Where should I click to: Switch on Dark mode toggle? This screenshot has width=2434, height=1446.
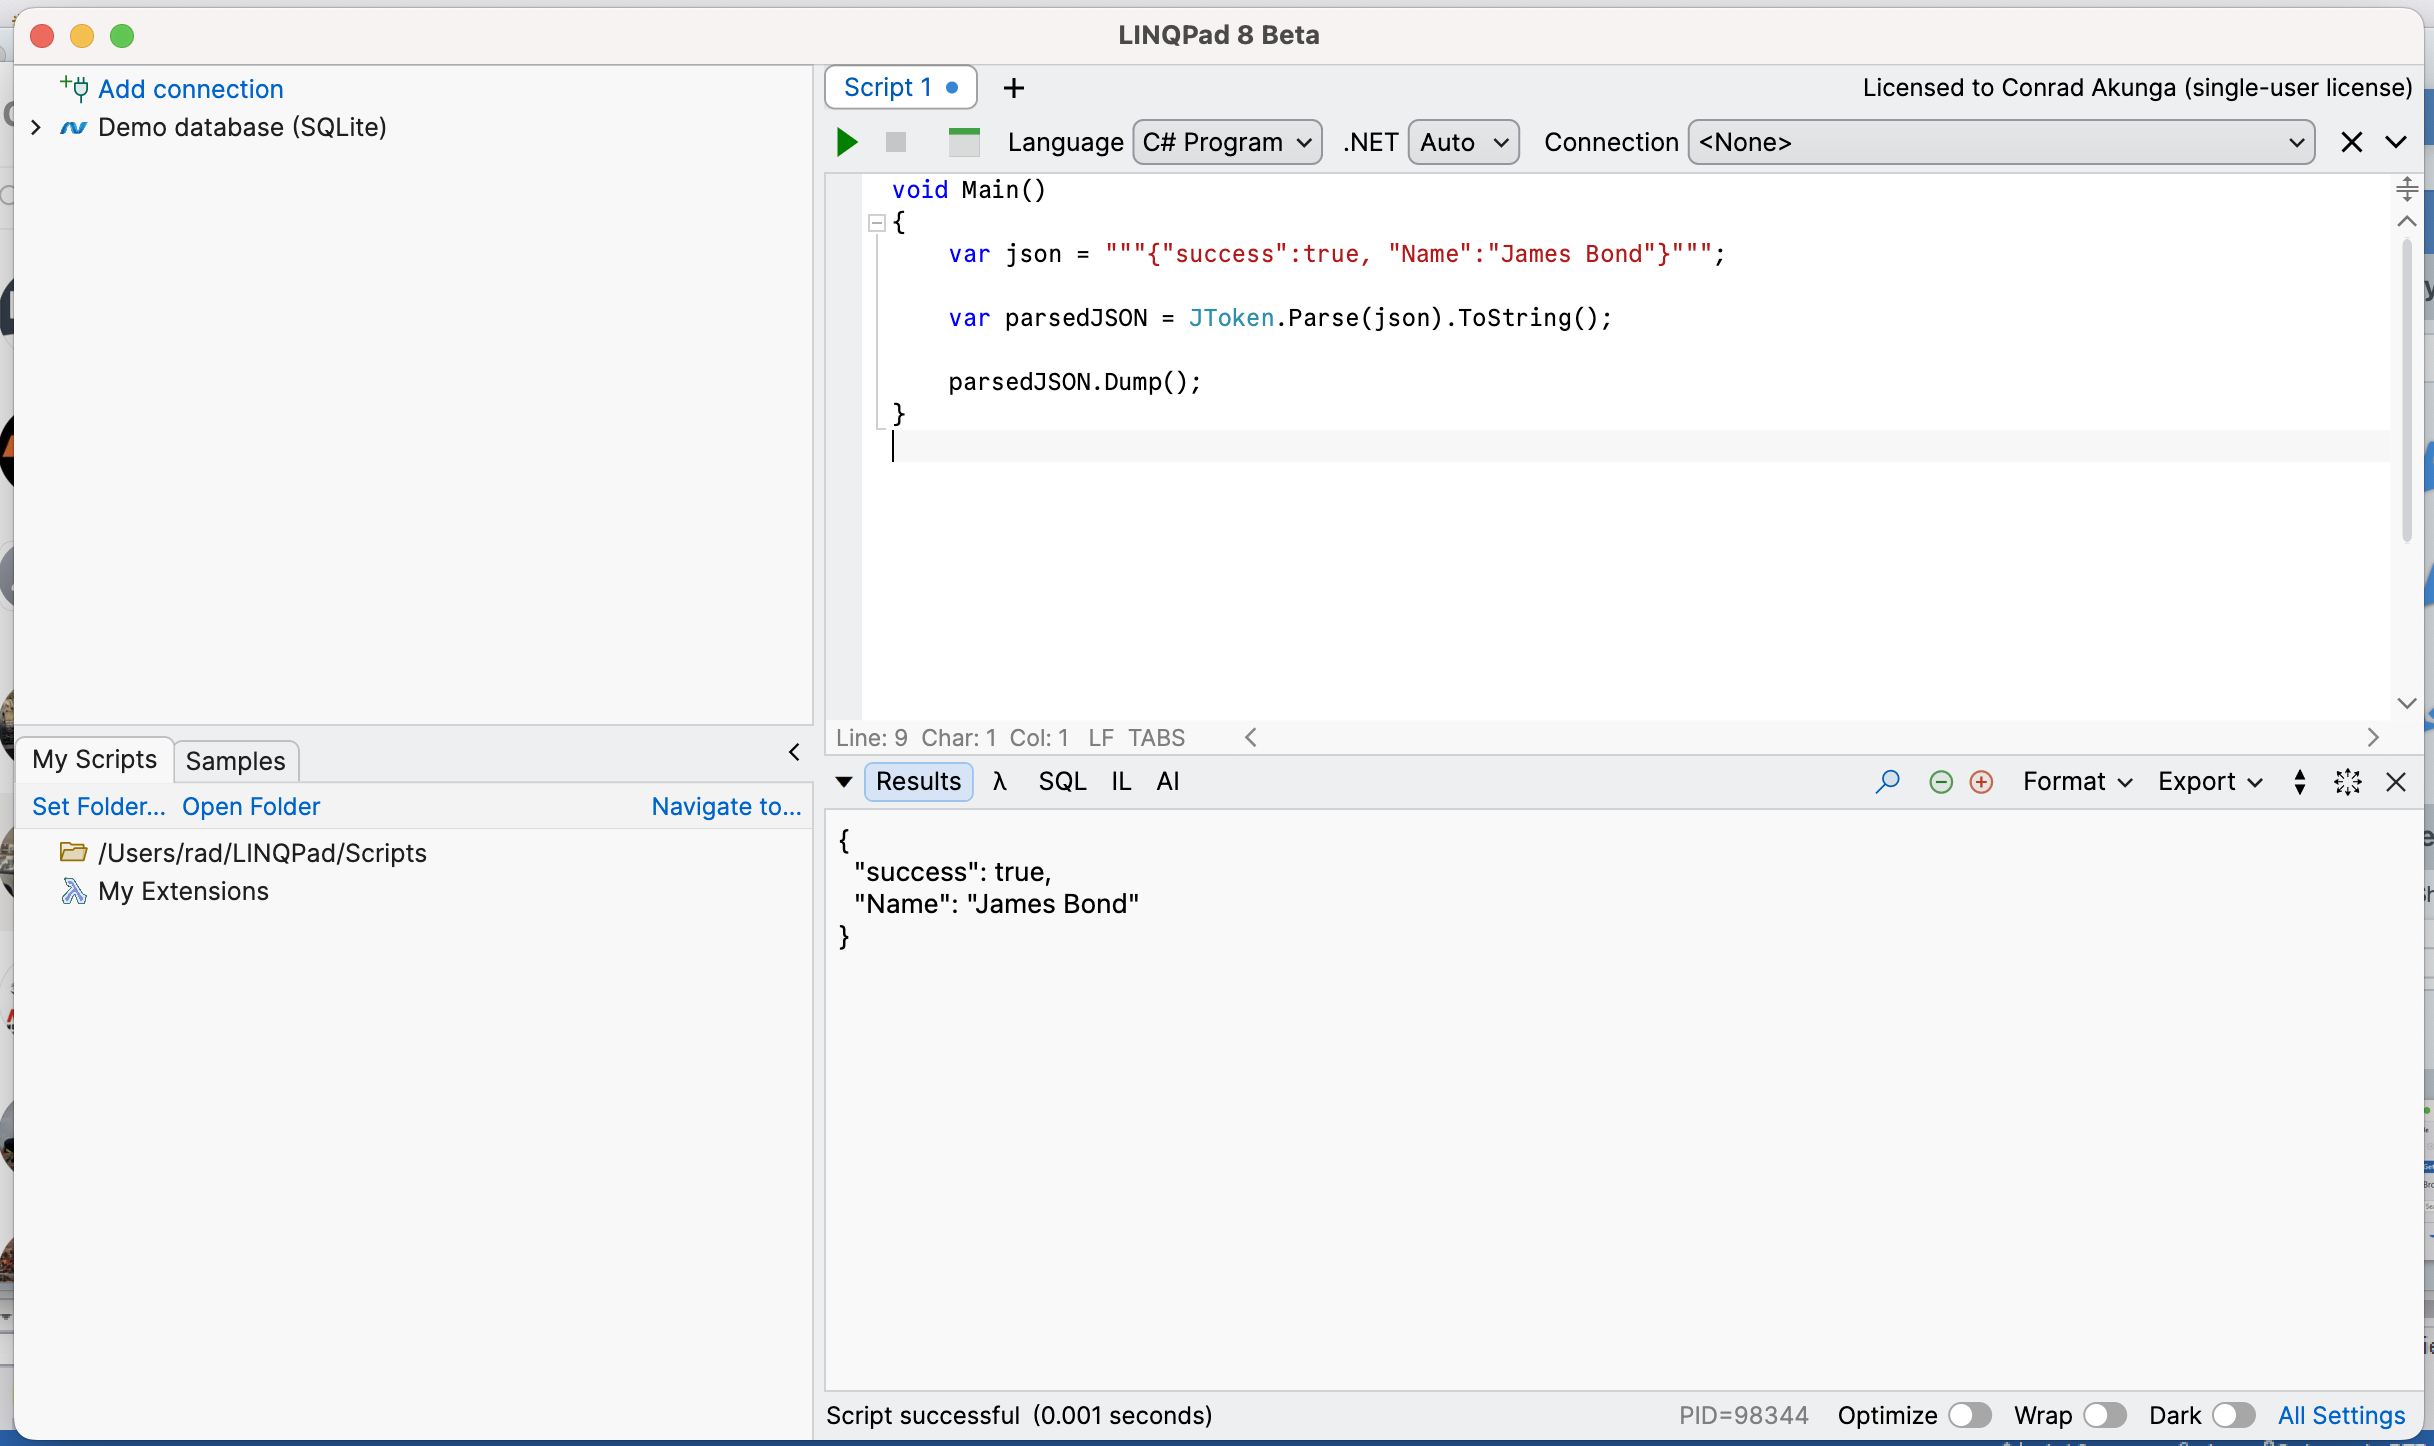2233,1415
